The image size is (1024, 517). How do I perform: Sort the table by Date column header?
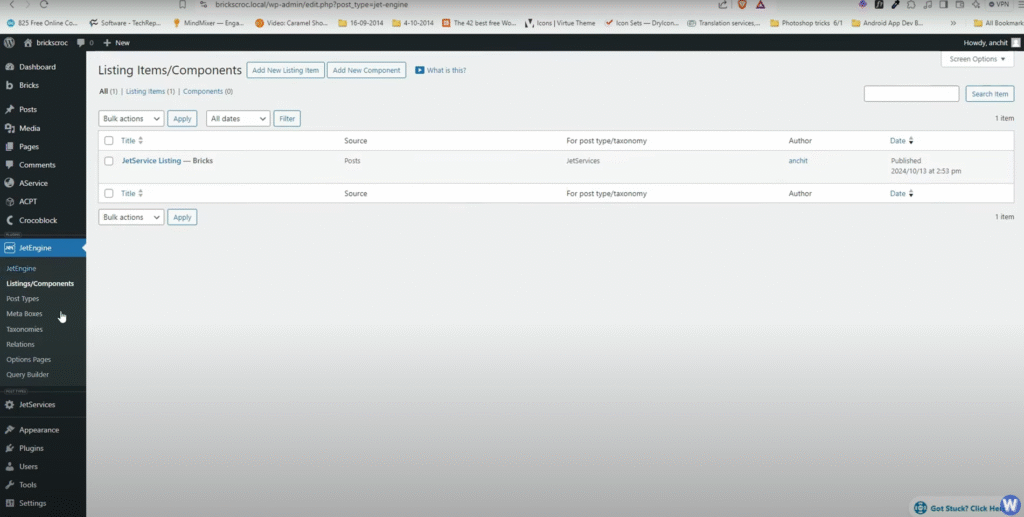click(x=898, y=141)
